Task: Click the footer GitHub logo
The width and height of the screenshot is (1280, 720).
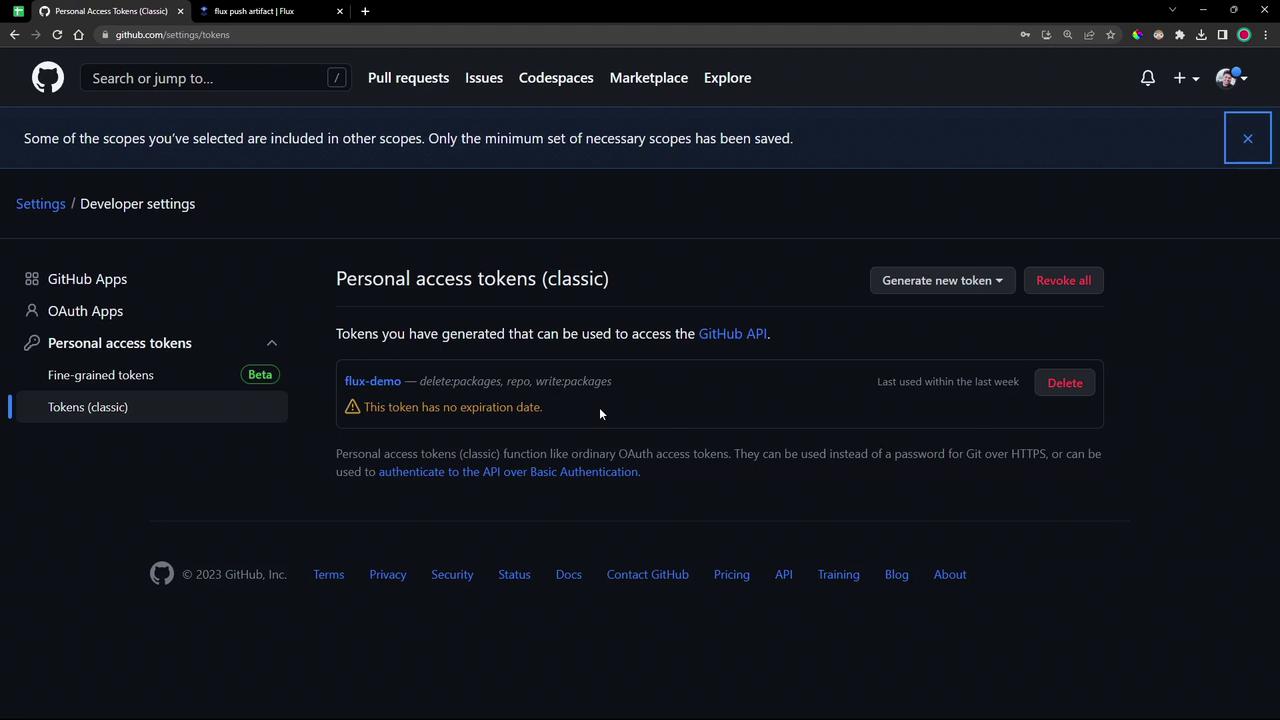Action: pos(162,573)
